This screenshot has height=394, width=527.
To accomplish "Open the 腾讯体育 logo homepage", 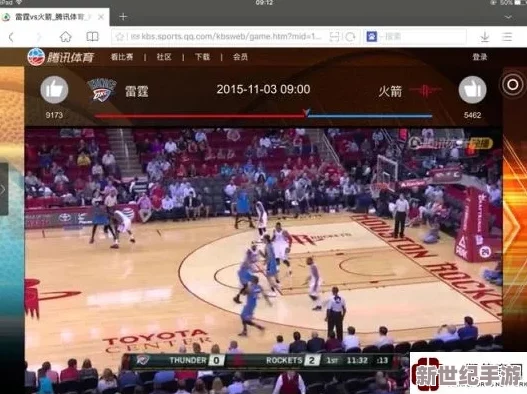I will [61, 57].
